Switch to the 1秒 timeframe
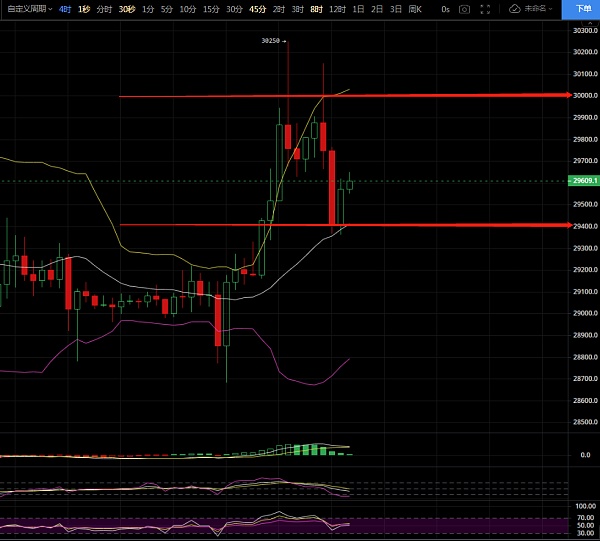Image resolution: width=600 pixels, height=541 pixels. coord(84,9)
